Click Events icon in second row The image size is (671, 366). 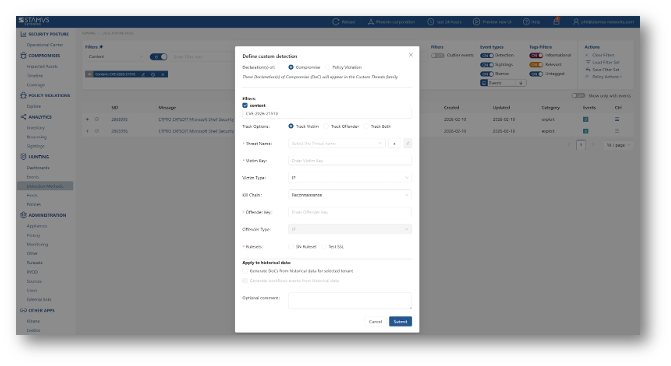[x=585, y=131]
